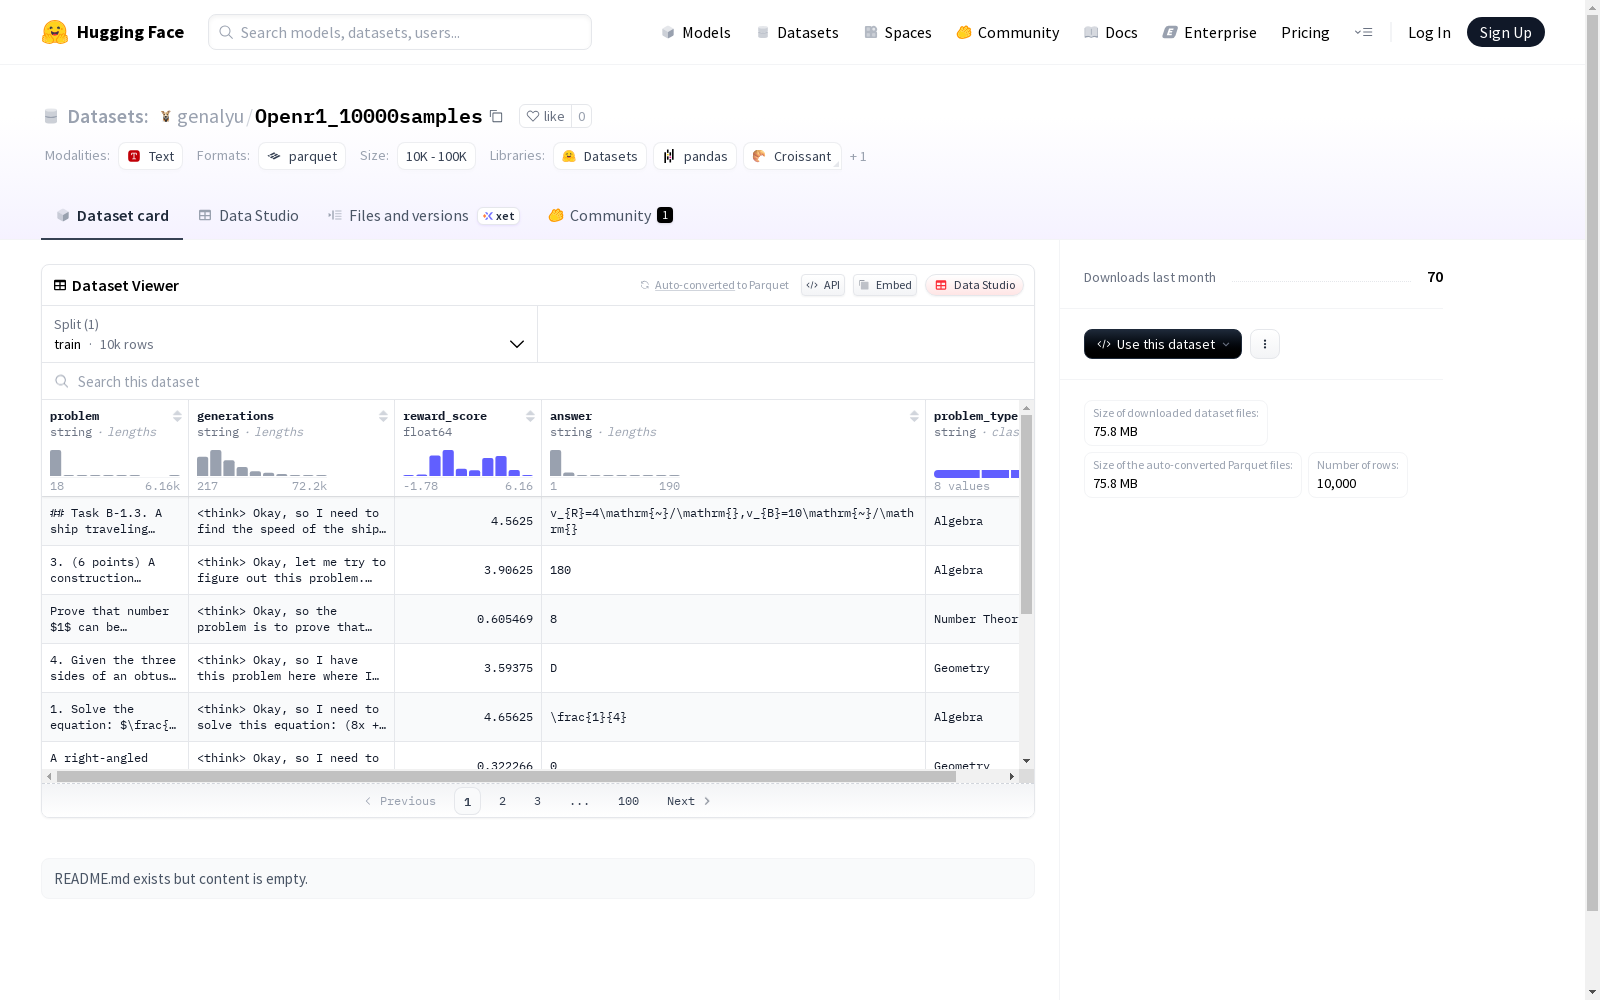Select the 10K - 100K size tag
The image size is (1600, 1000).
coord(436,156)
